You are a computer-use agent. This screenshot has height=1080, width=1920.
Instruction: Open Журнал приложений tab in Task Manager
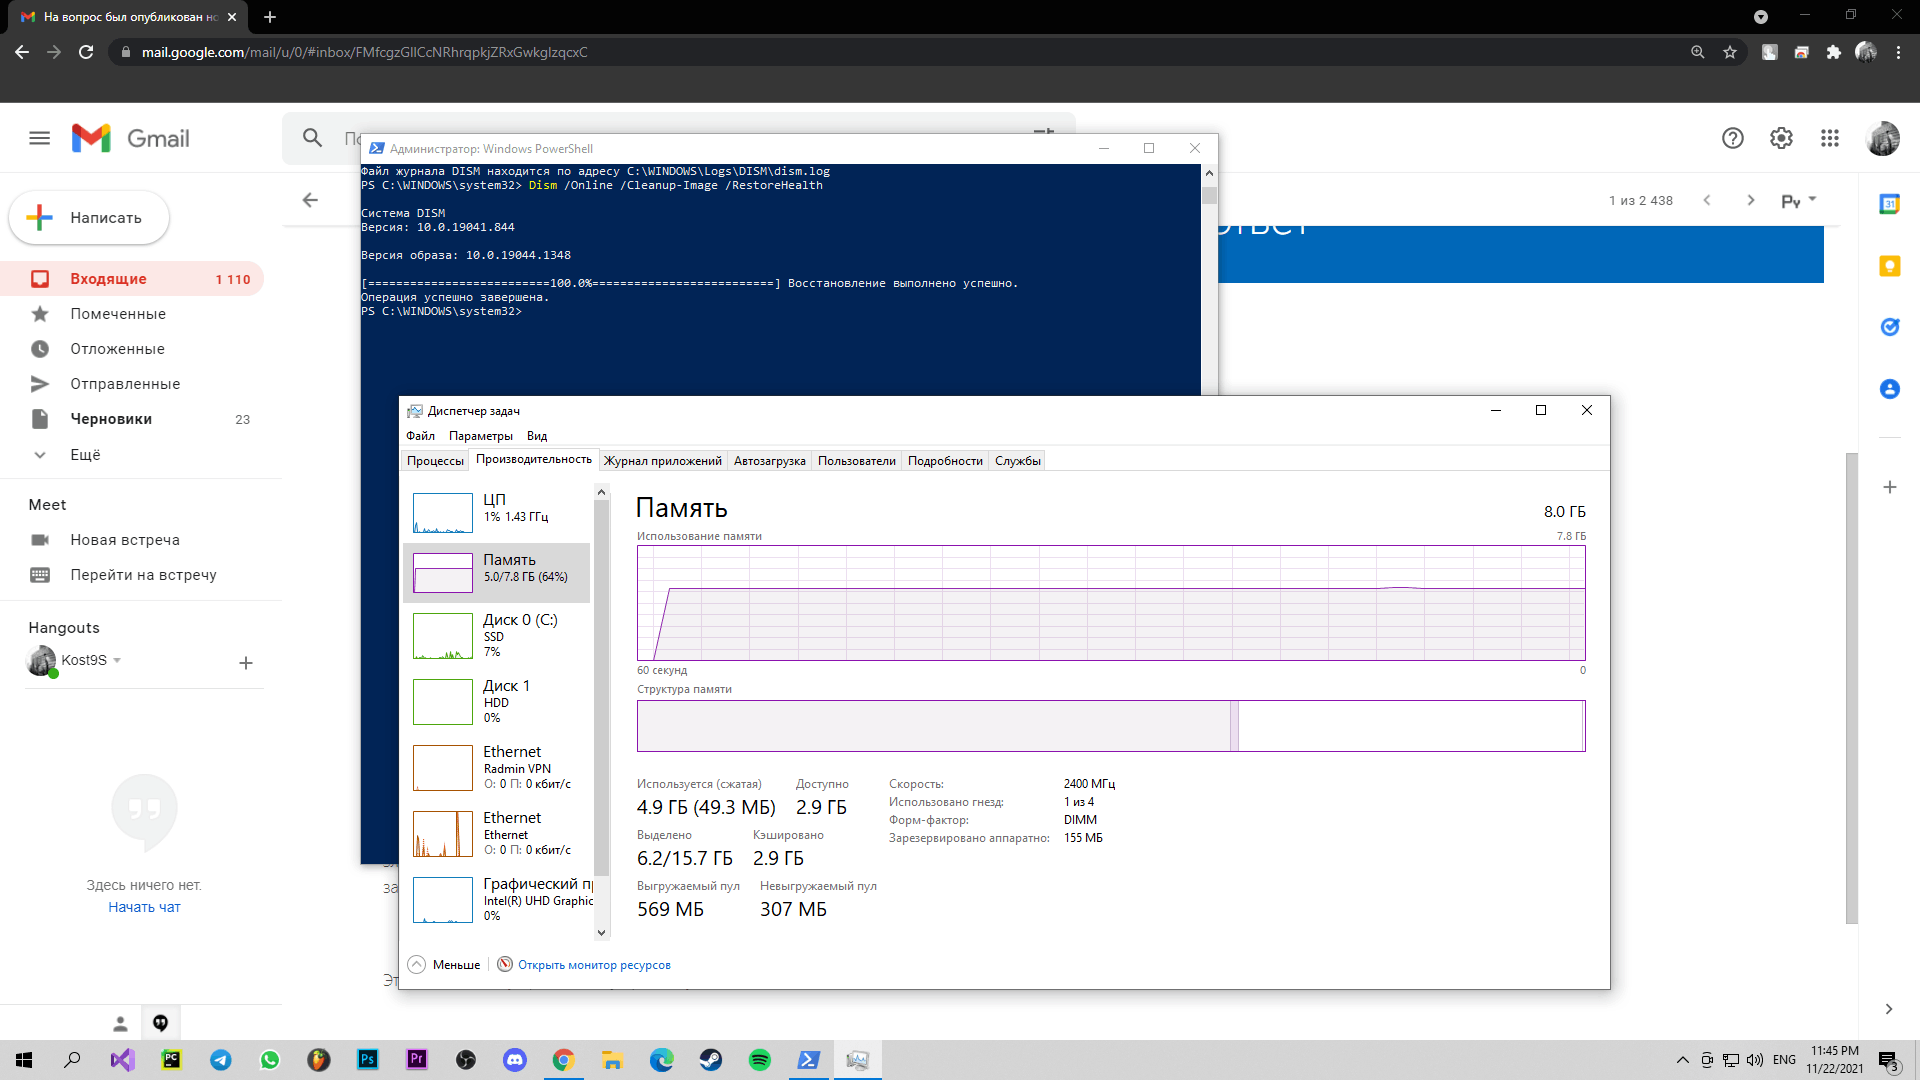662,460
